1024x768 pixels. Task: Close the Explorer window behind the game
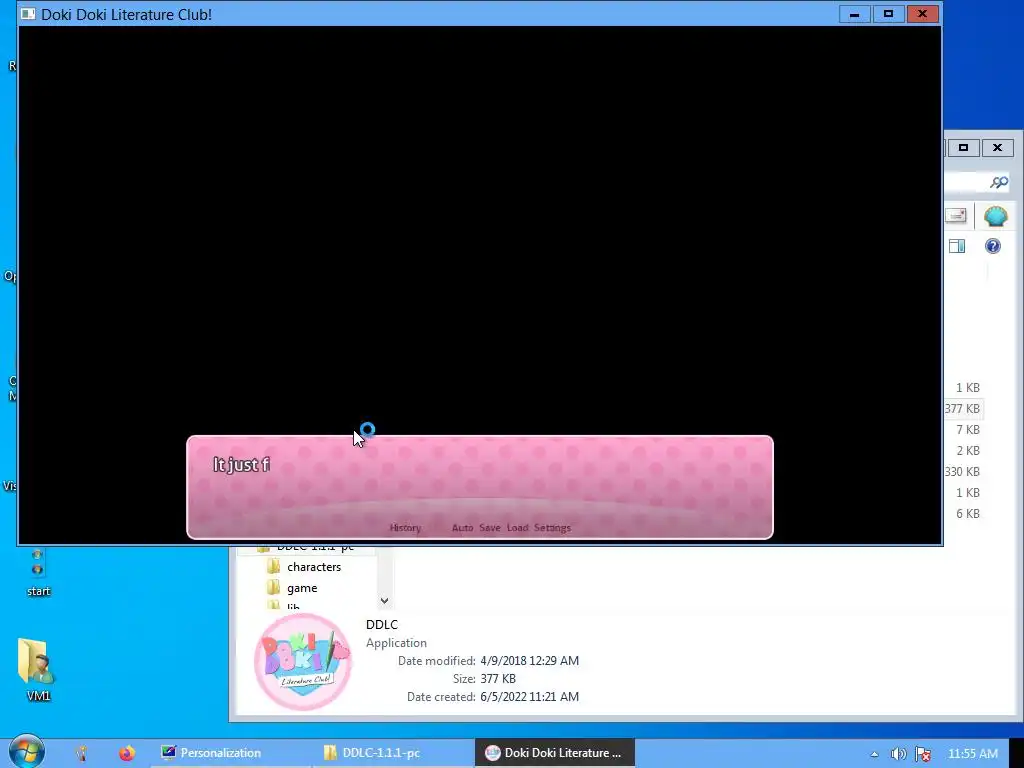point(997,148)
